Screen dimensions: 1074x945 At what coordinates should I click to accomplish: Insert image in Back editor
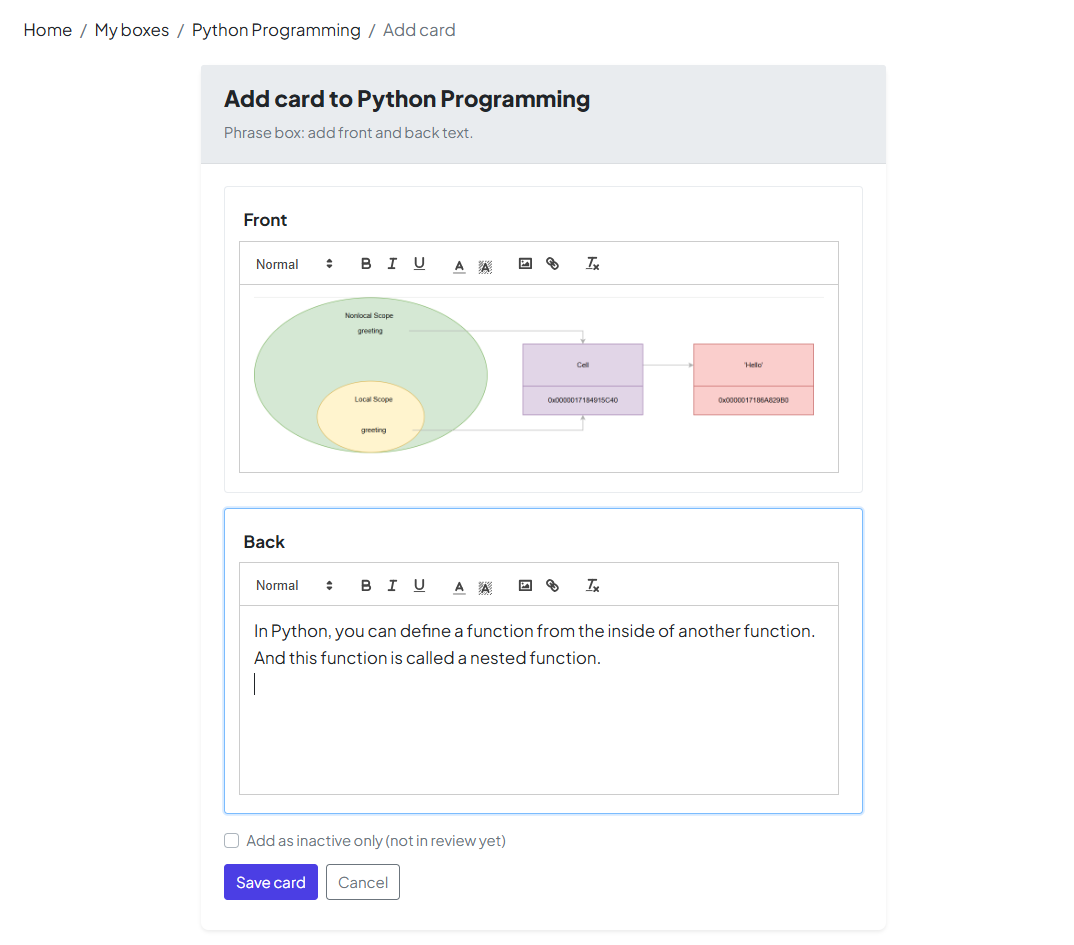(525, 586)
